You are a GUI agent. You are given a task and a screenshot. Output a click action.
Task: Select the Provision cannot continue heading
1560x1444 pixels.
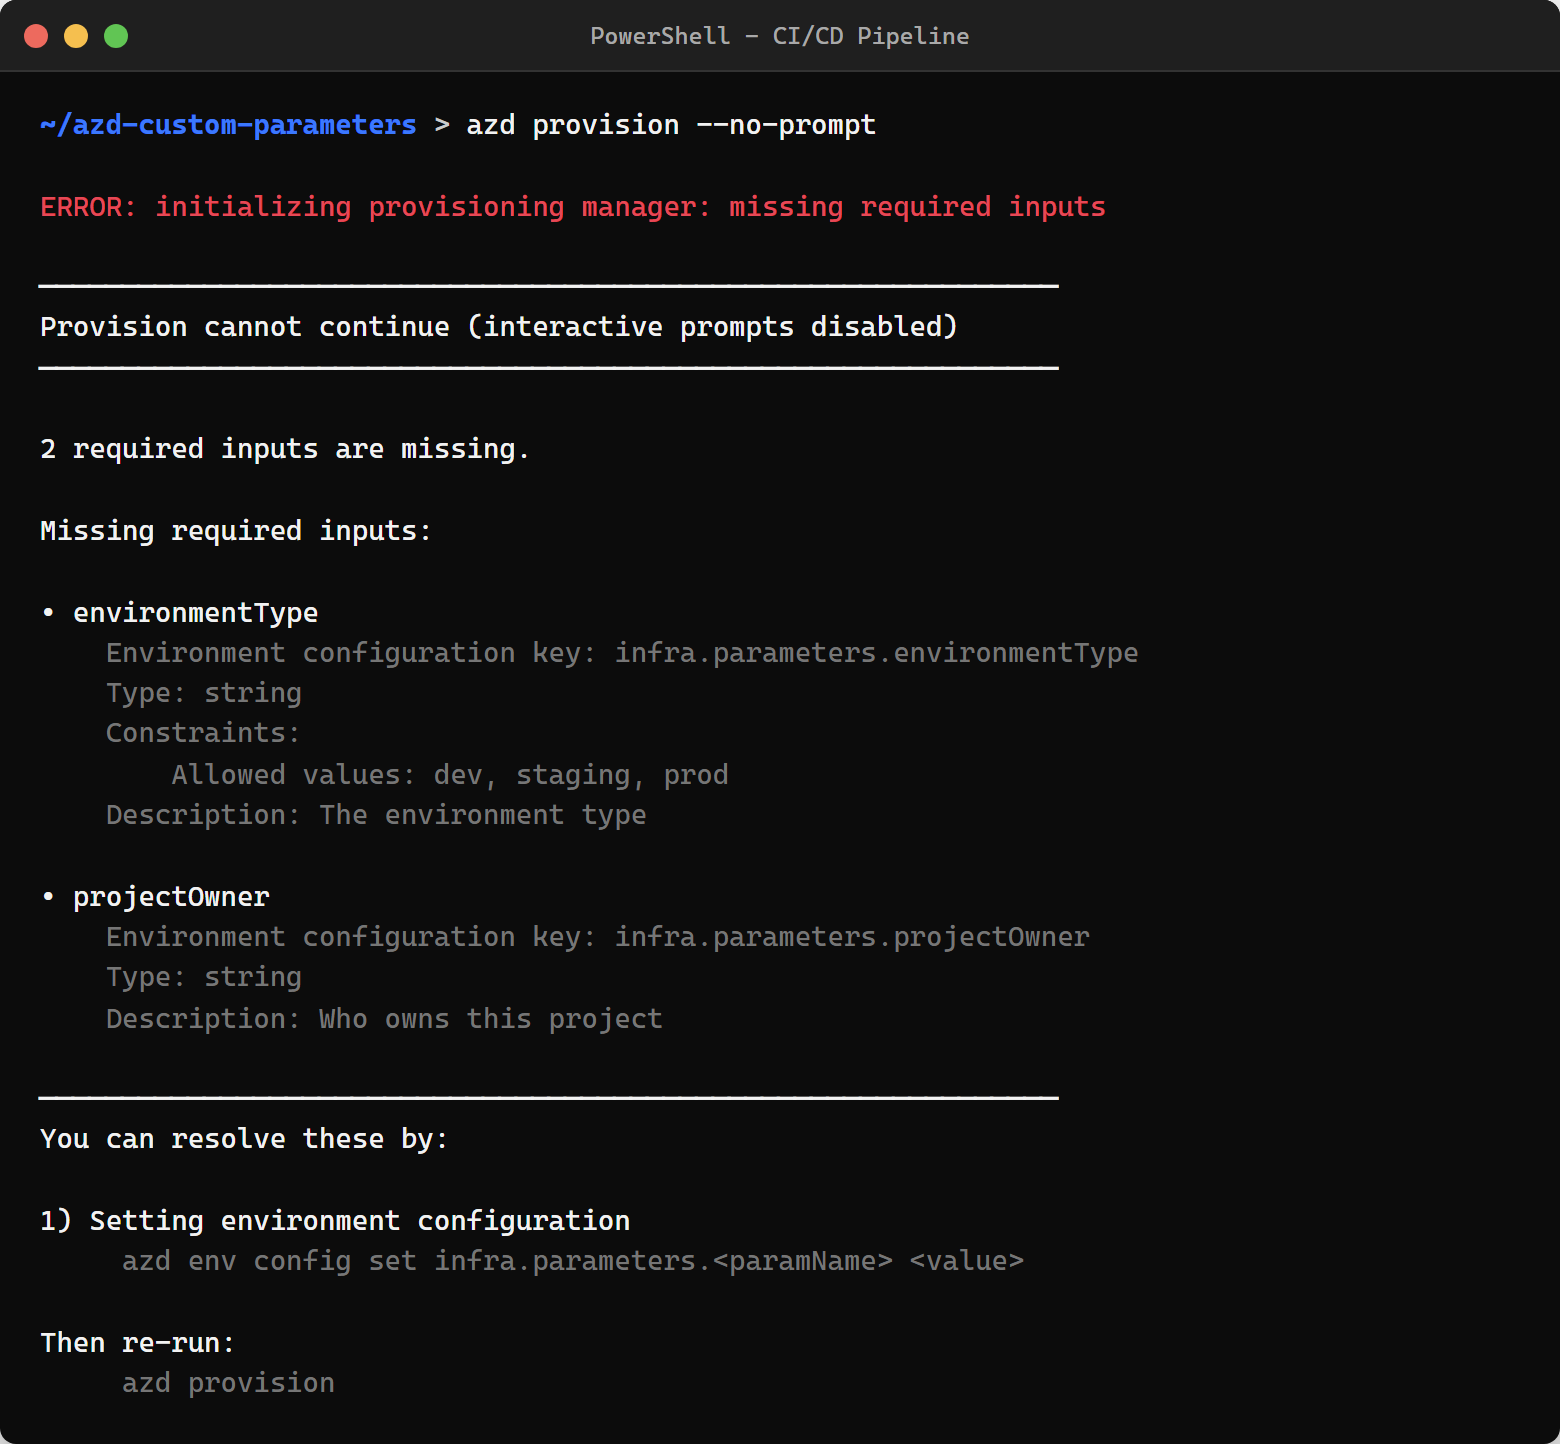click(498, 326)
